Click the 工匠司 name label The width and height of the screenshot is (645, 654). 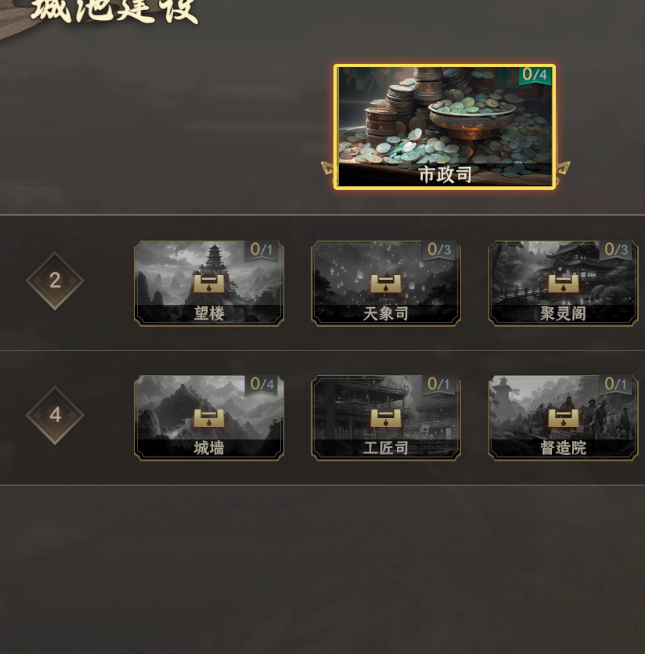click(x=386, y=448)
